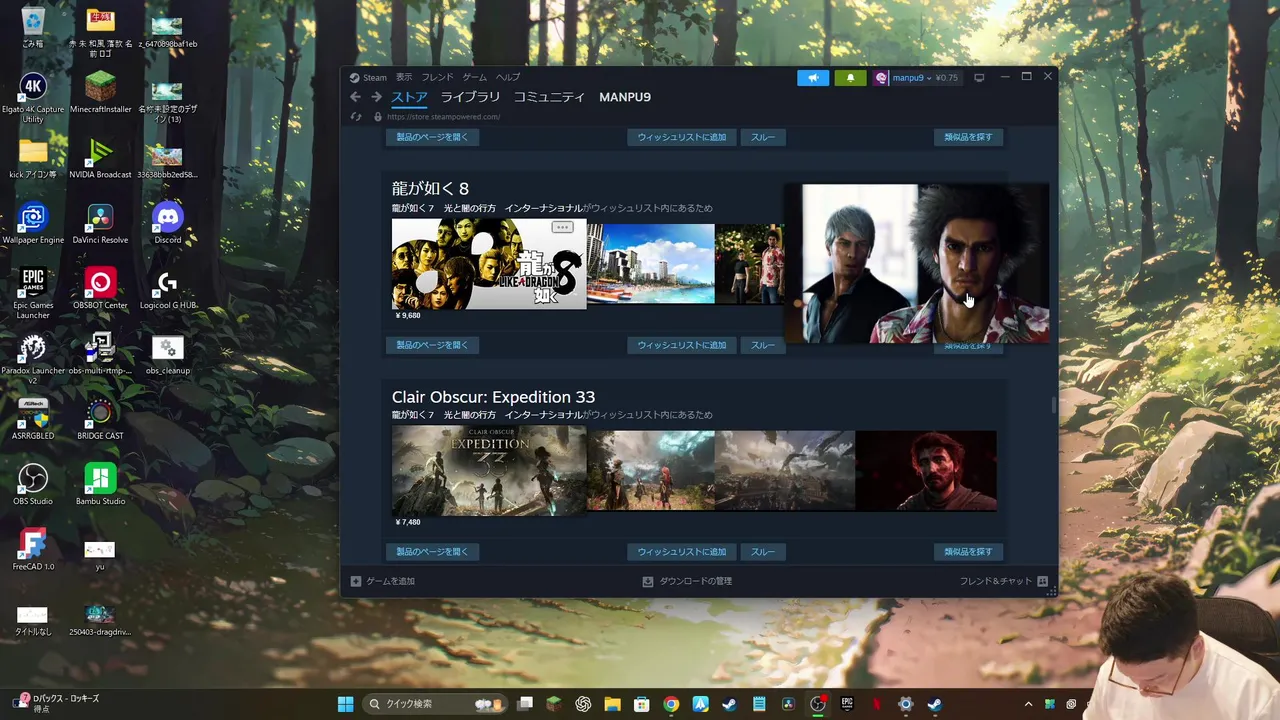Click the Steam store page scrollbar thumb

coord(1053,404)
